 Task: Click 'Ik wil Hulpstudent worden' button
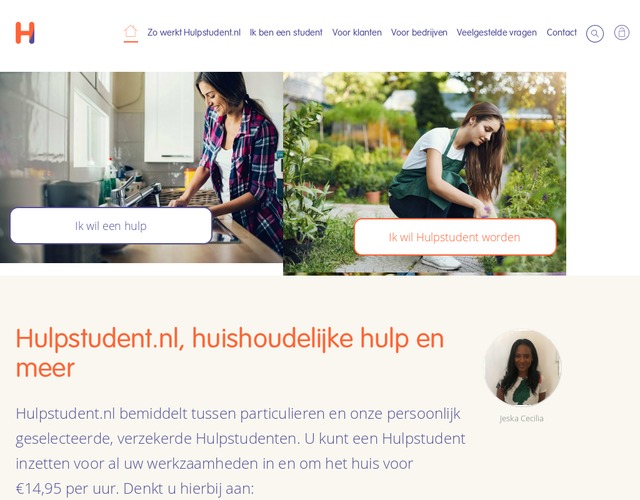455,237
